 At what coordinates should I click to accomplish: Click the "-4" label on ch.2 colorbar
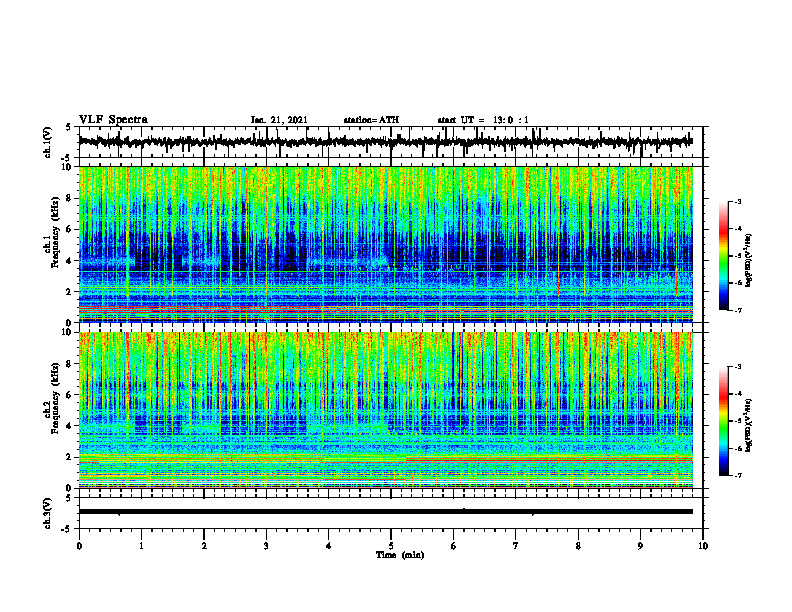point(738,394)
